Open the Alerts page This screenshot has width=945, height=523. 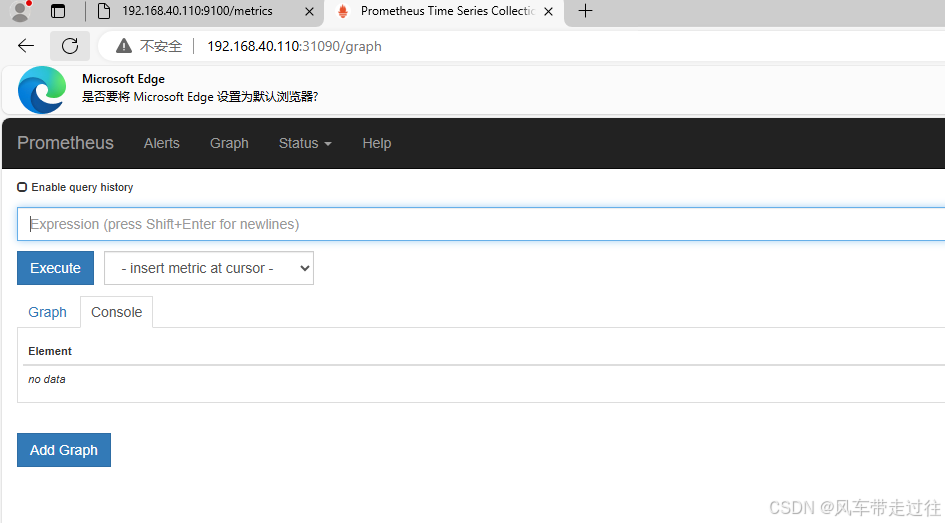(162, 143)
